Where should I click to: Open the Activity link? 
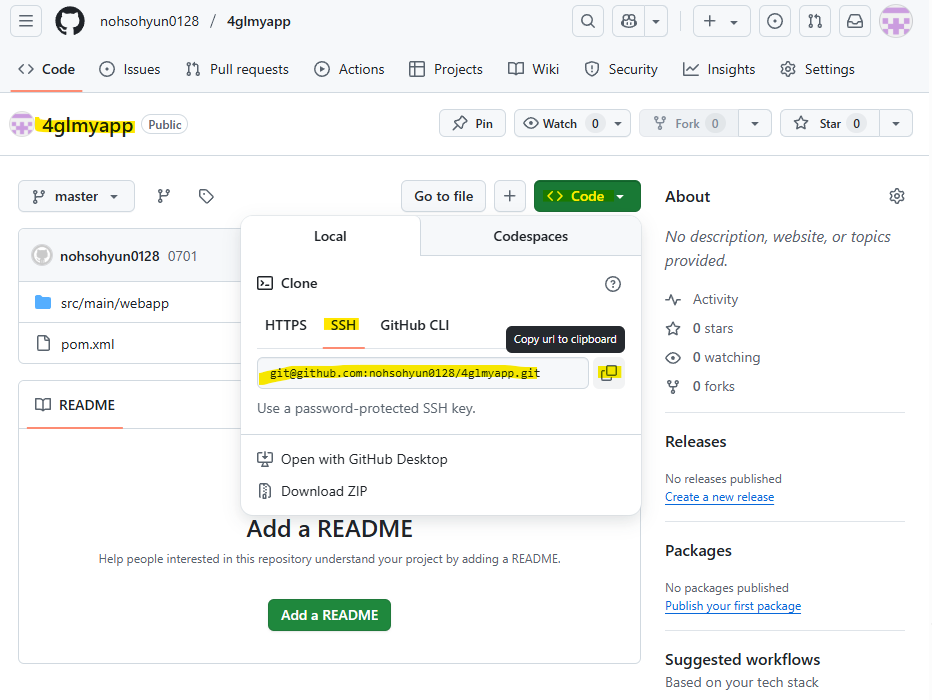point(701,299)
